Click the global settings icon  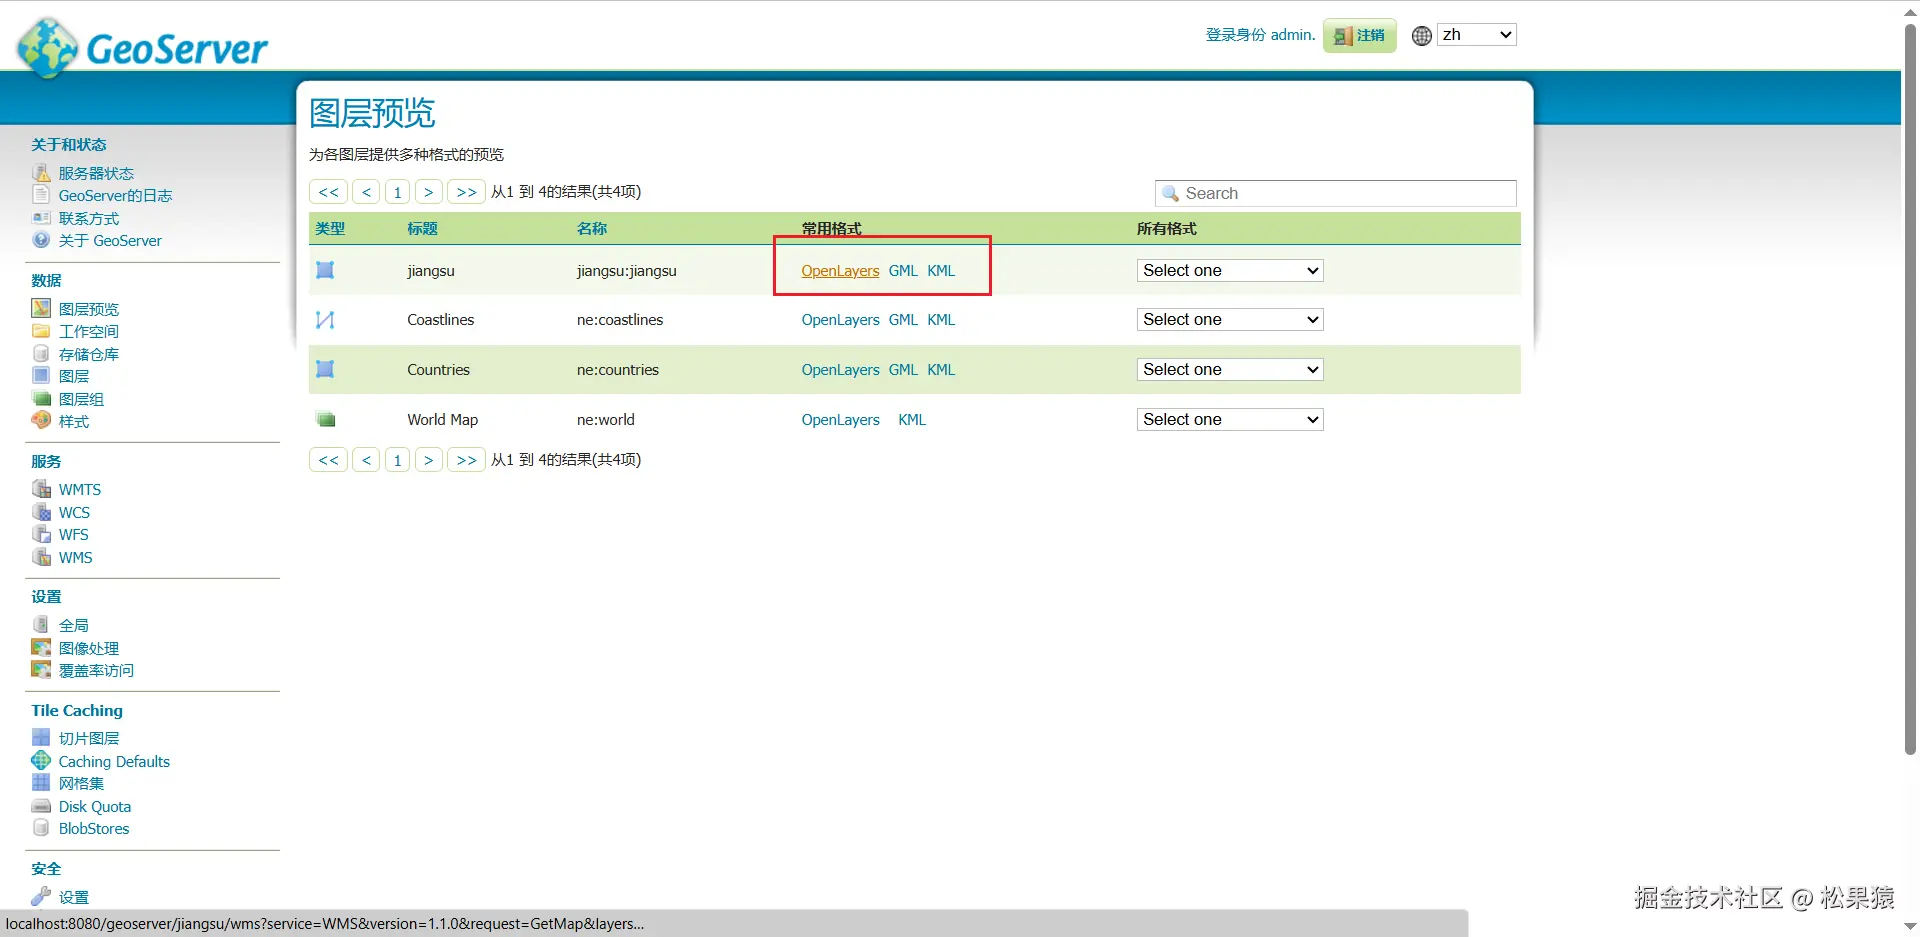point(41,625)
